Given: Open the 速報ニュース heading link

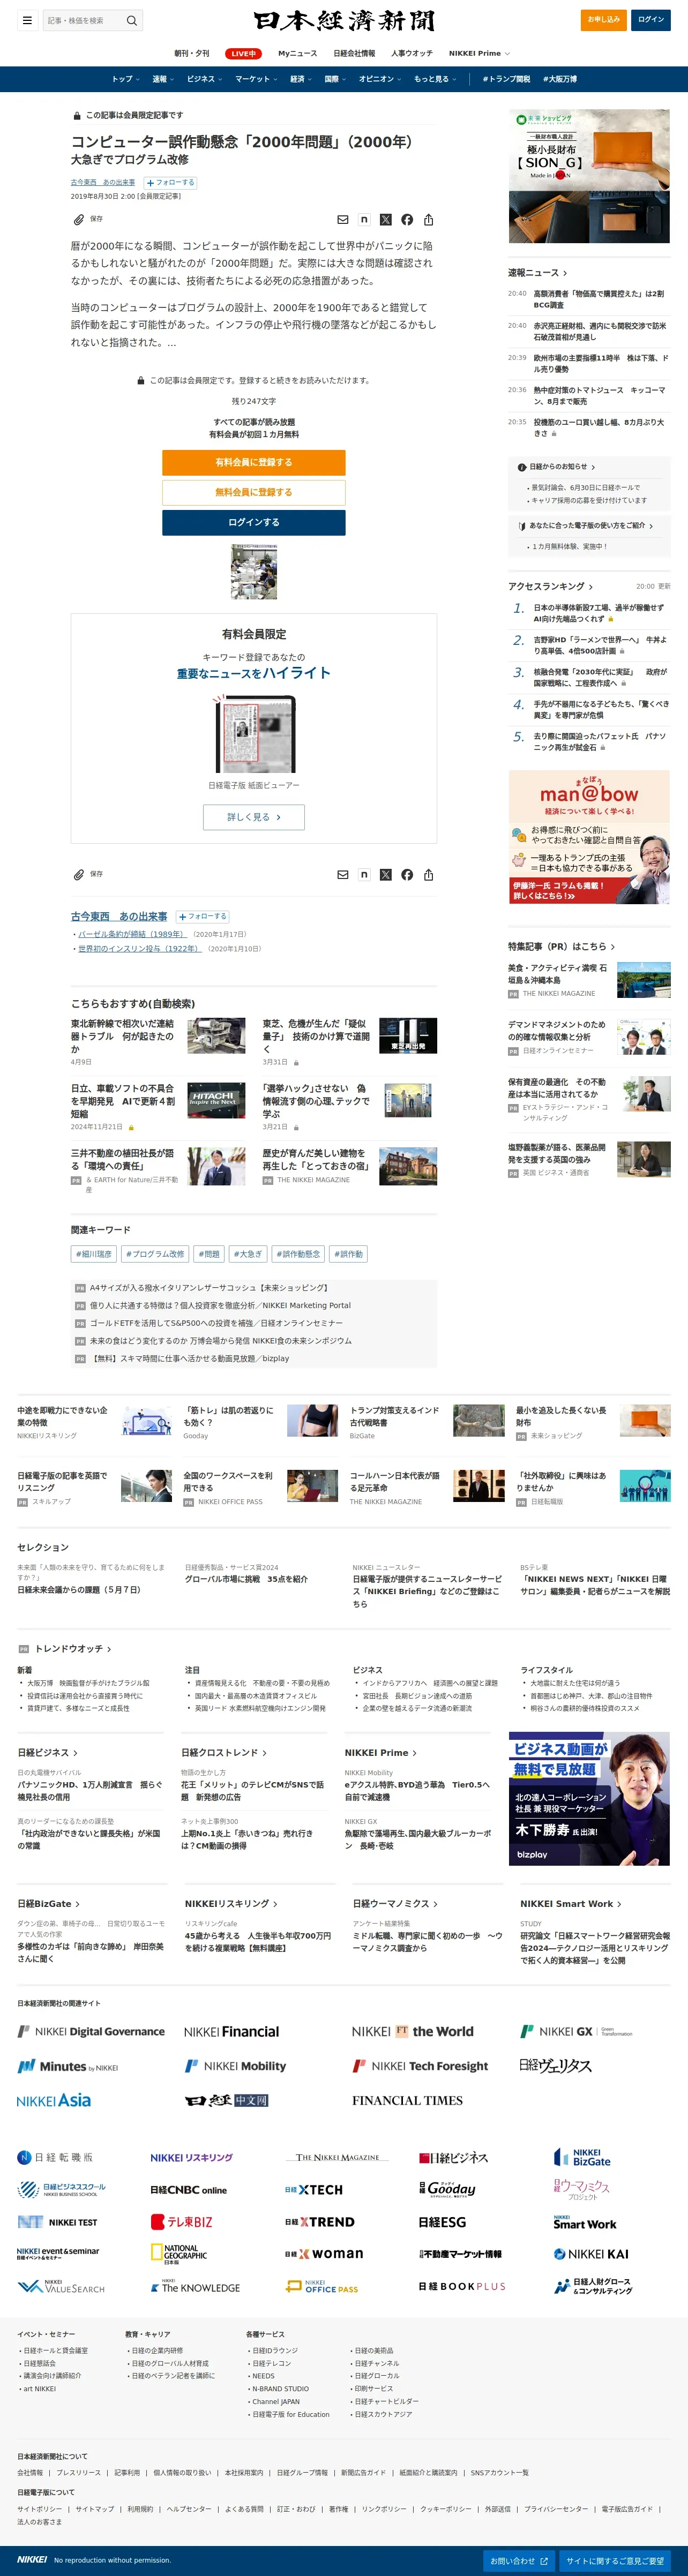Looking at the screenshot, I should point(537,273).
